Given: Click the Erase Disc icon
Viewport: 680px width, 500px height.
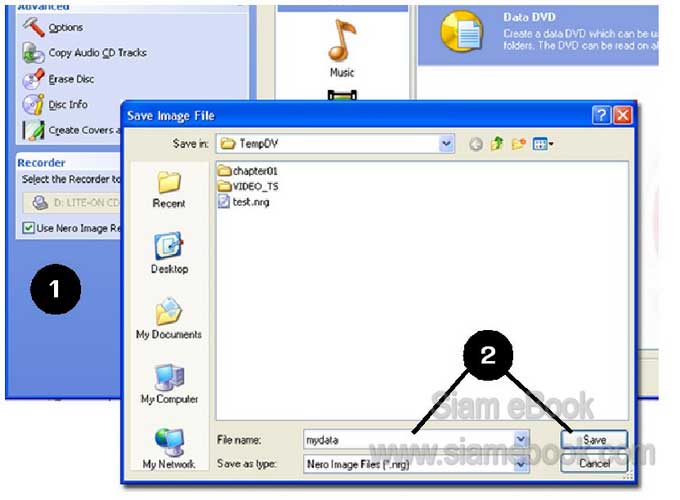Looking at the screenshot, I should point(33,79).
